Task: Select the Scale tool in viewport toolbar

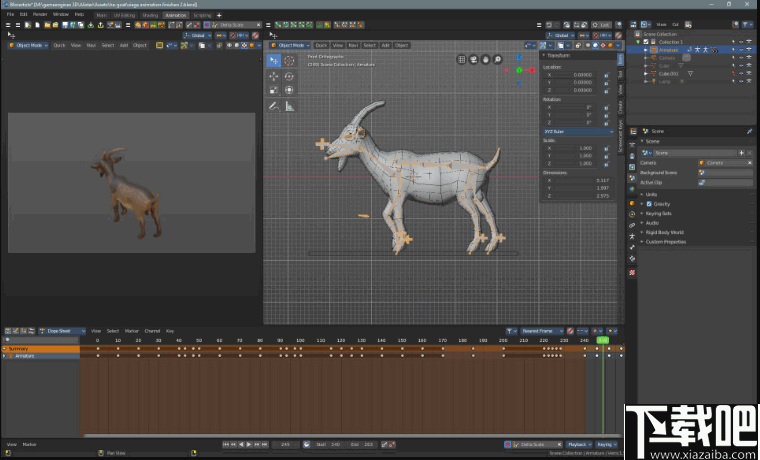Action: 274,90
